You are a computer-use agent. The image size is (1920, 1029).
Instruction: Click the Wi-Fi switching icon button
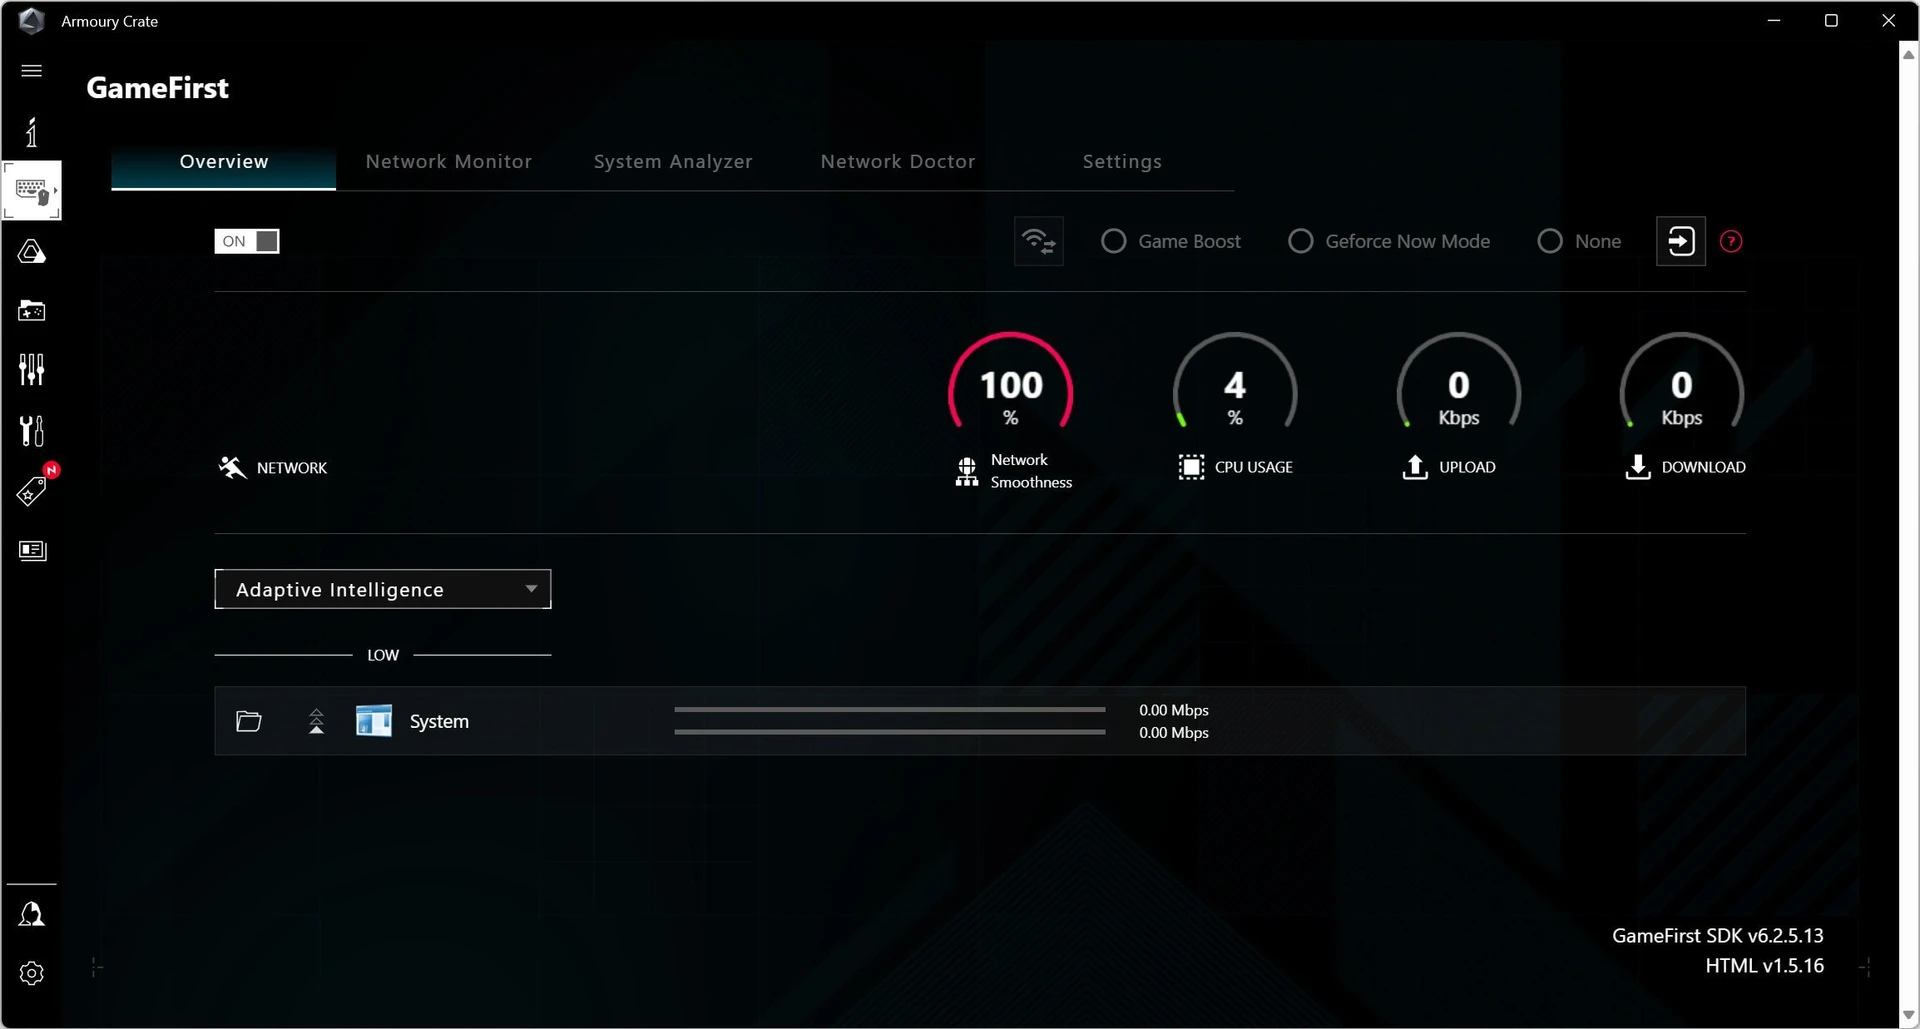[1039, 241]
